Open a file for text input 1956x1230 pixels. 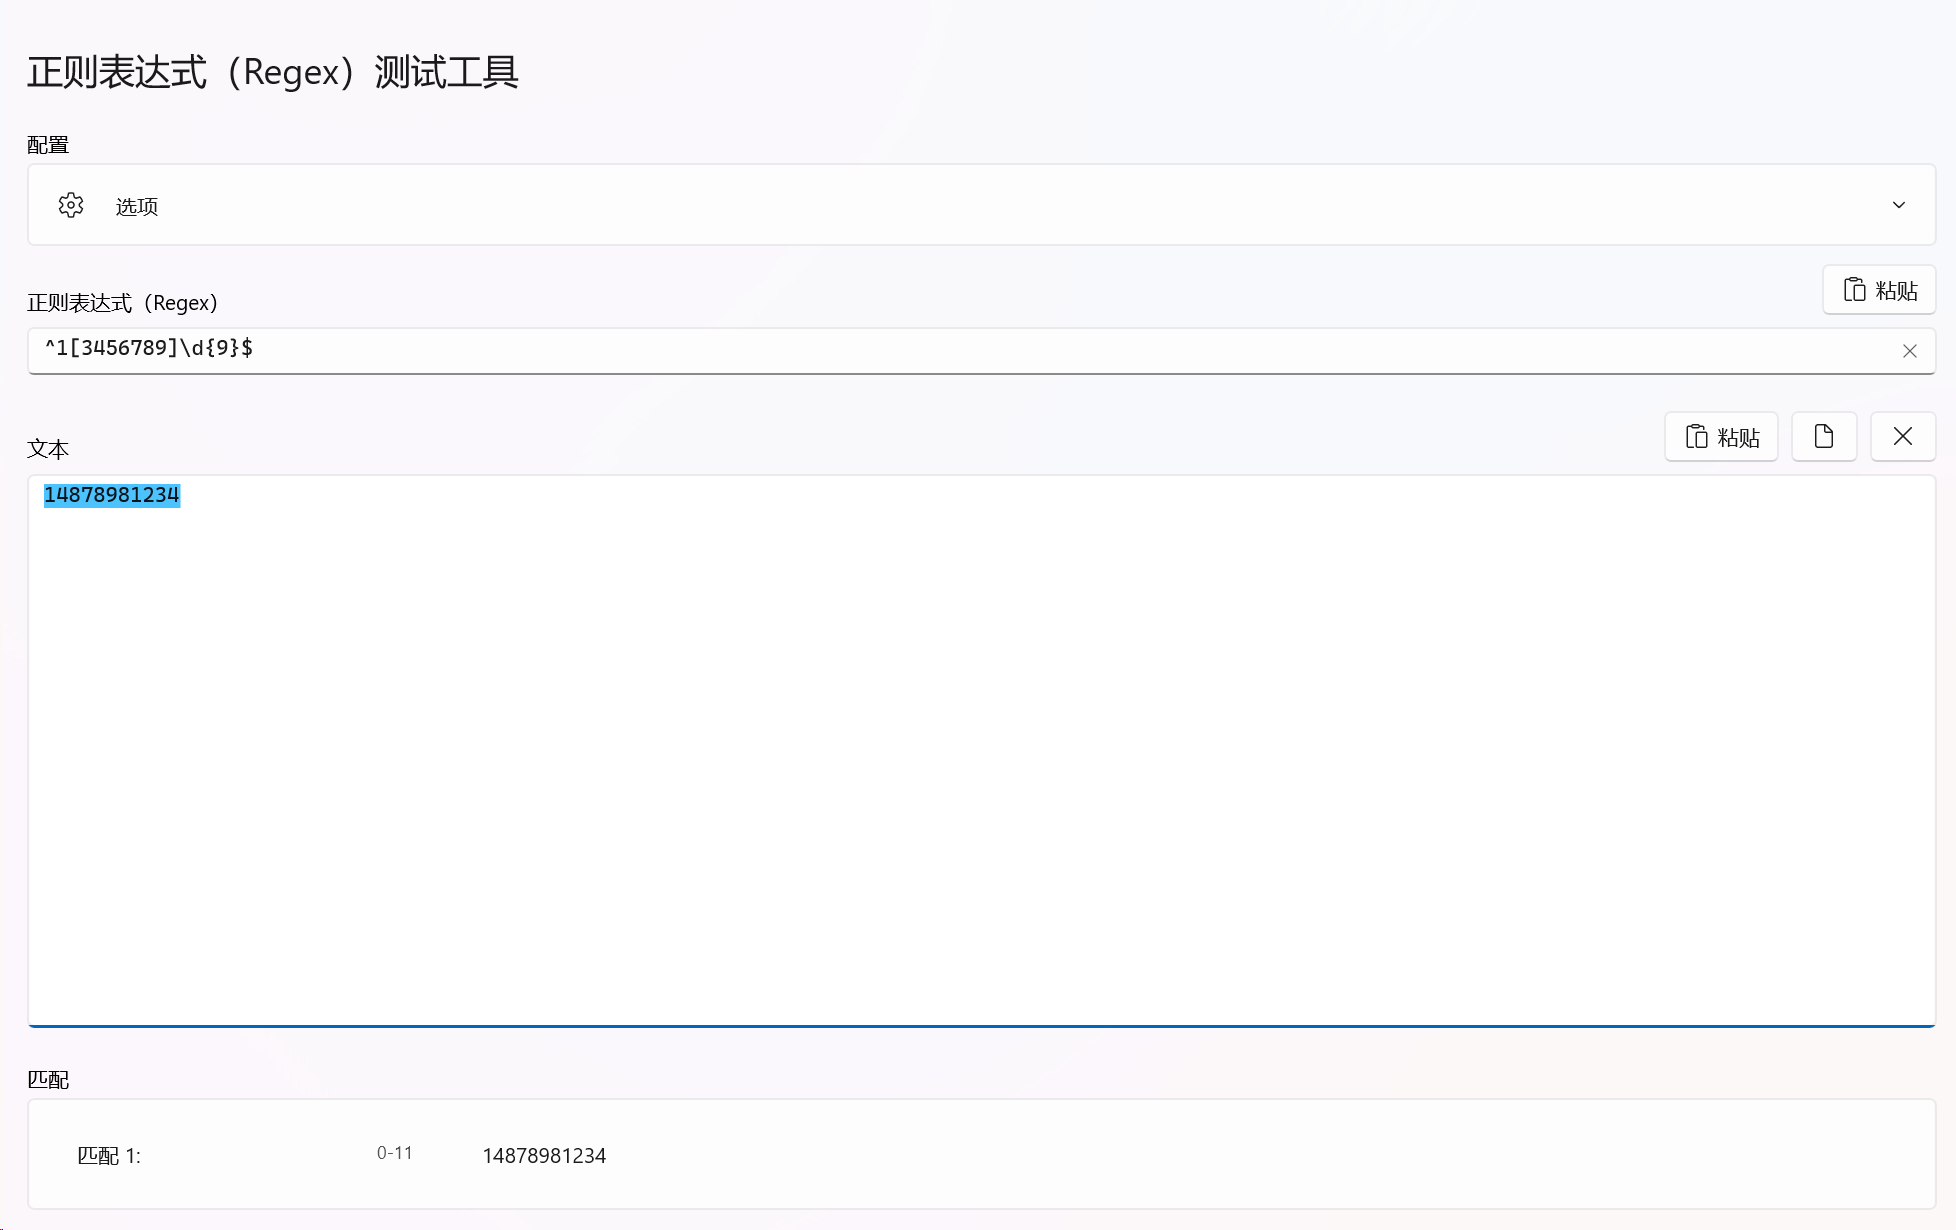pyautogui.click(x=1824, y=437)
